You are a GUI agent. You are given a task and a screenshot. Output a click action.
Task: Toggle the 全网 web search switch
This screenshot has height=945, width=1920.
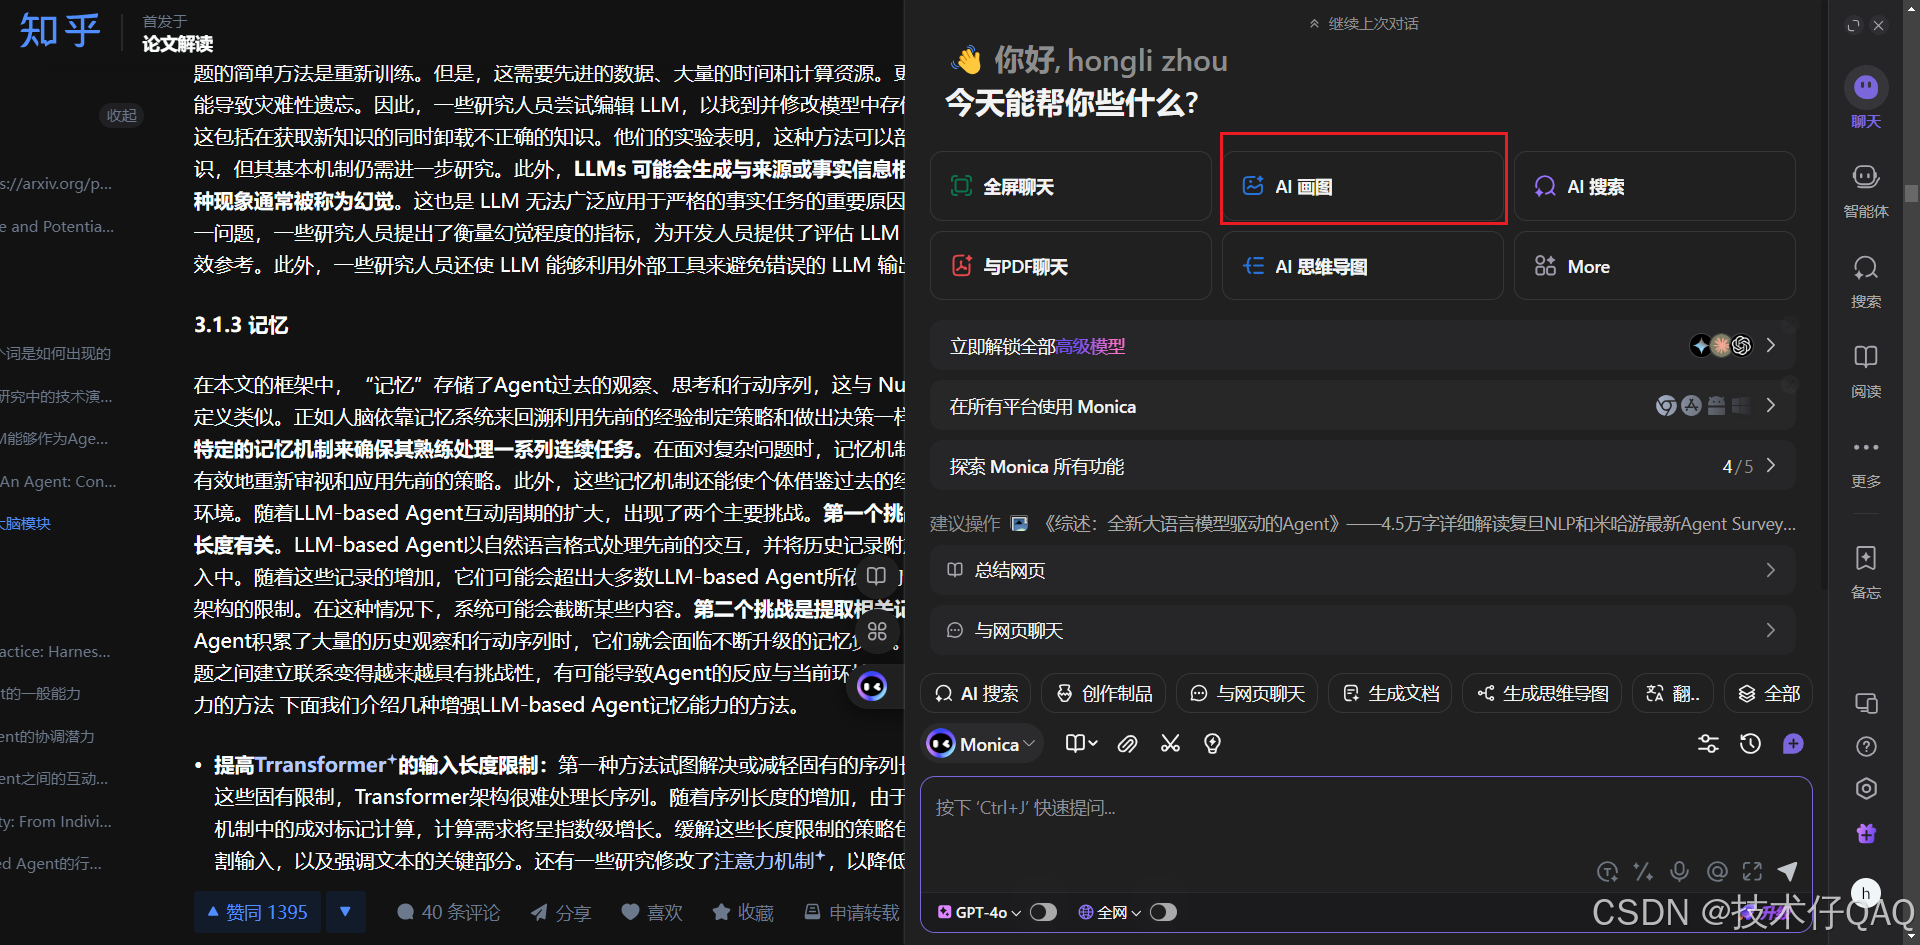1163,912
